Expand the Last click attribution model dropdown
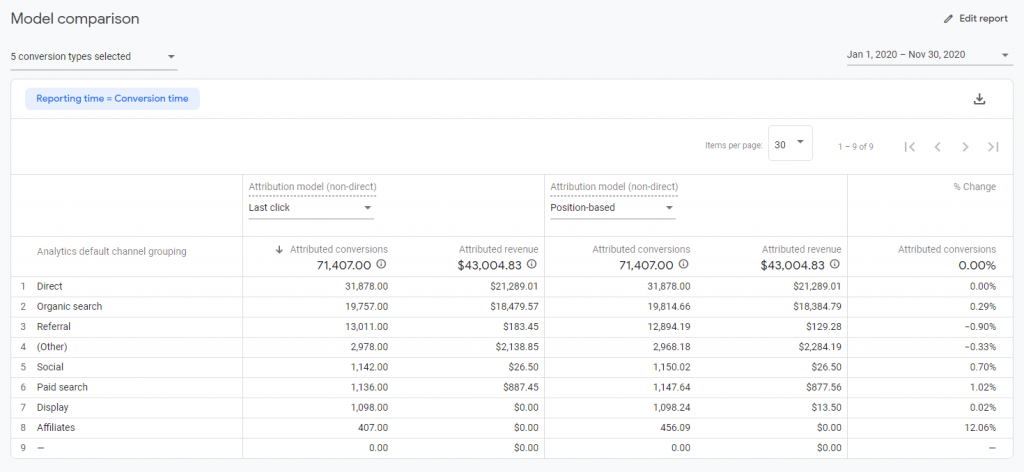 coord(311,208)
